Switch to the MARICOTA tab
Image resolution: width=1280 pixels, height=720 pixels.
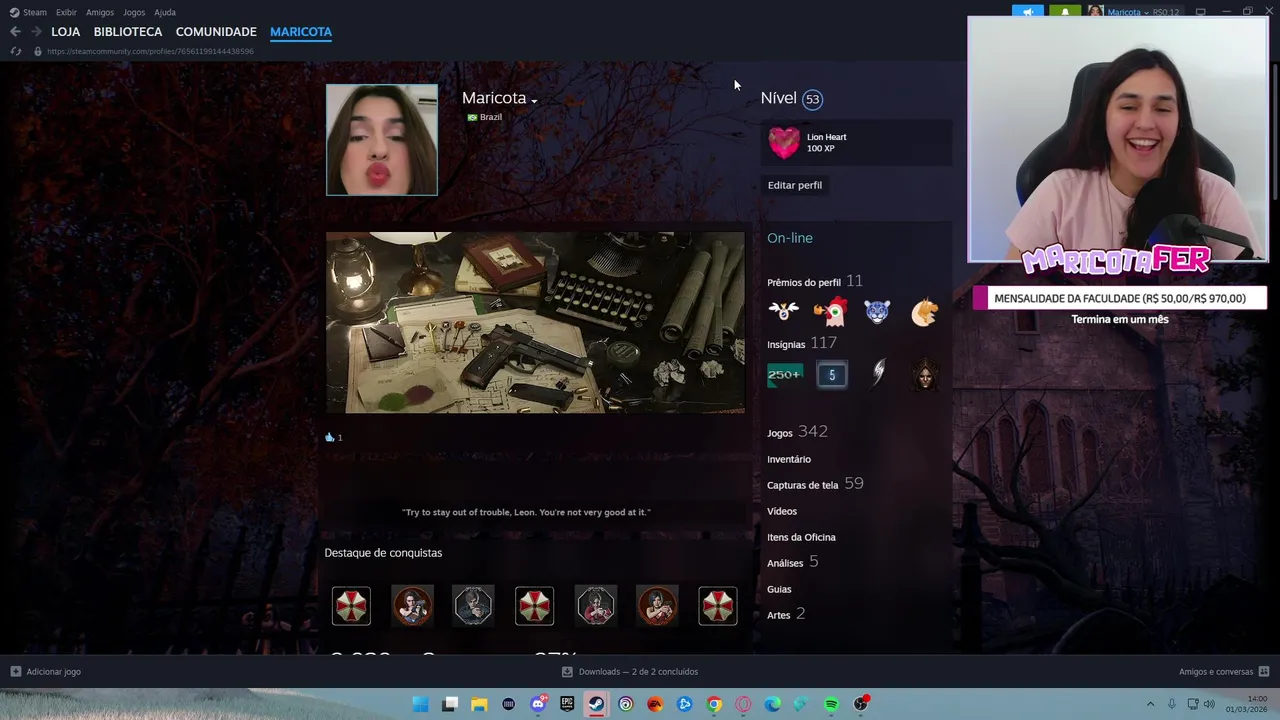(x=301, y=32)
